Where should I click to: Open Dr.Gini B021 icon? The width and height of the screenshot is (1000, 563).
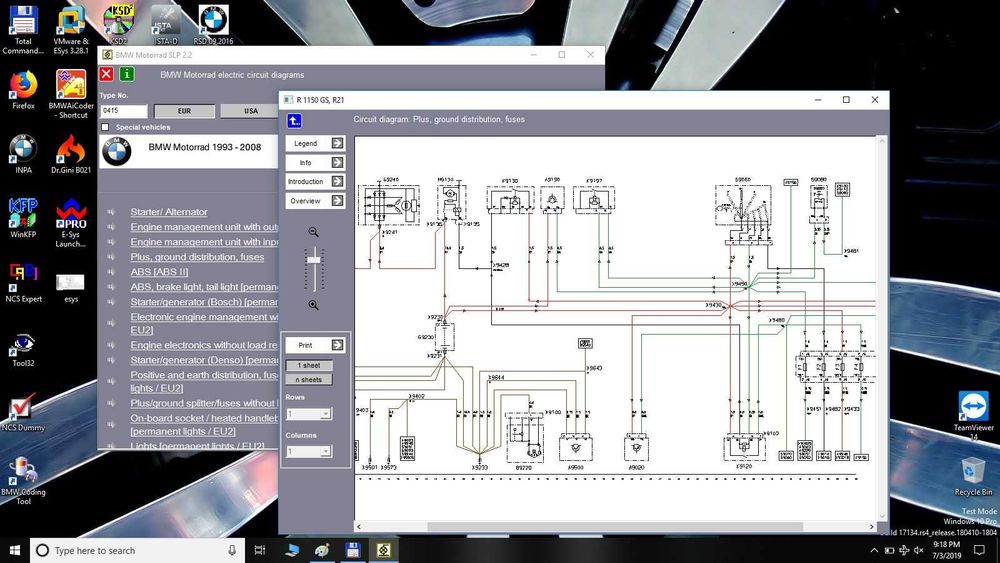pos(71,154)
